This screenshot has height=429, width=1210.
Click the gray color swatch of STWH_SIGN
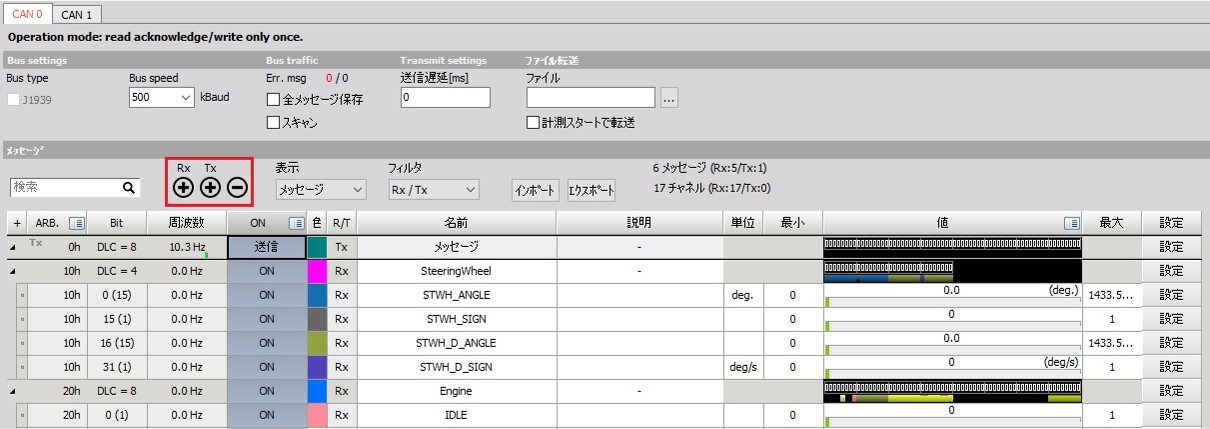[317, 319]
